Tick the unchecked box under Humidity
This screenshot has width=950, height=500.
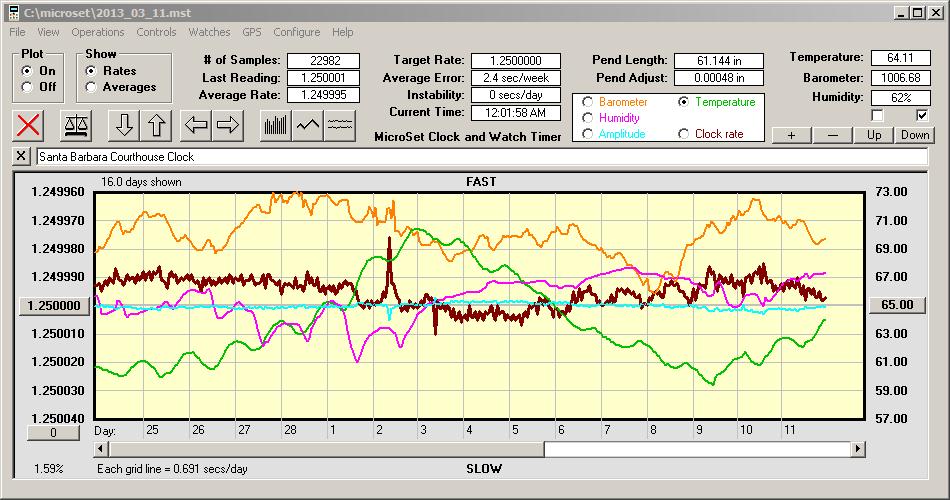pyautogui.click(x=878, y=116)
